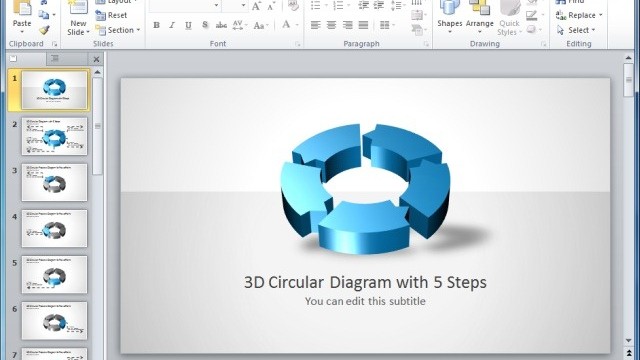Viewport: 640px width, 360px height.
Task: Click the Paste clipboard icon
Action: pos(22,8)
